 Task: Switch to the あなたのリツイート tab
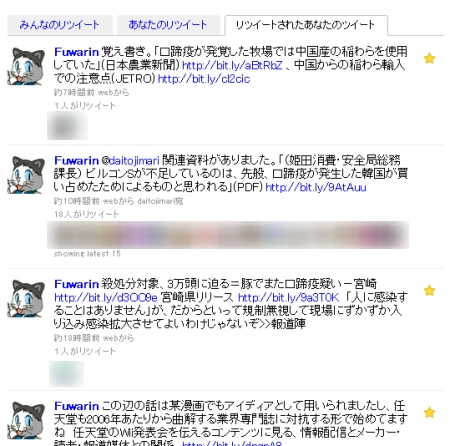[168, 25]
